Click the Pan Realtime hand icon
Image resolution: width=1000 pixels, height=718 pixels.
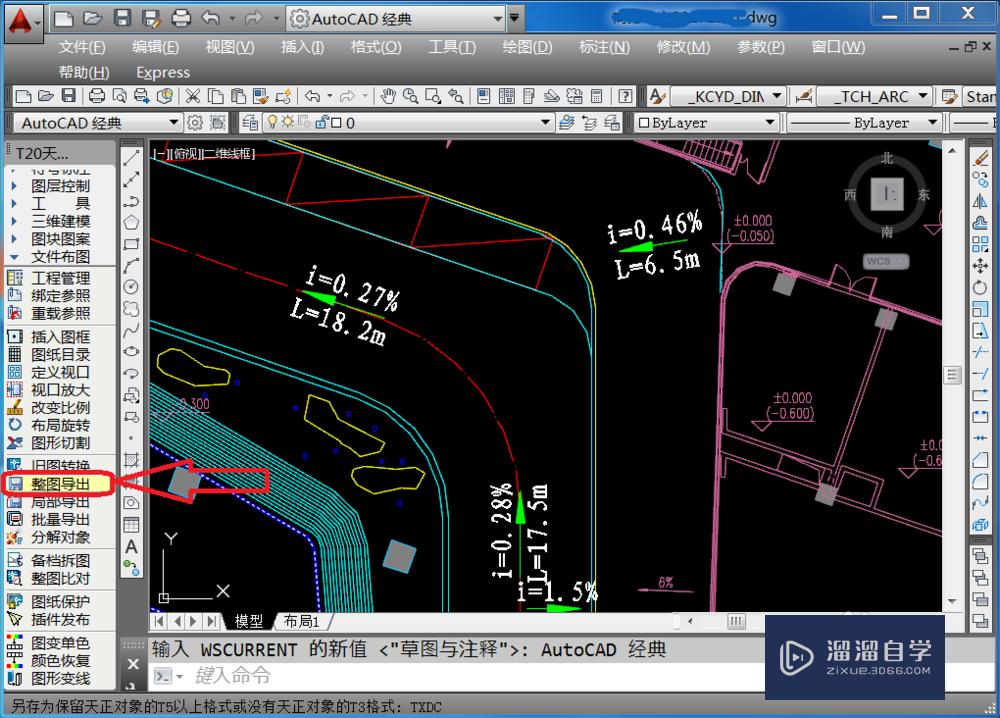(389, 96)
